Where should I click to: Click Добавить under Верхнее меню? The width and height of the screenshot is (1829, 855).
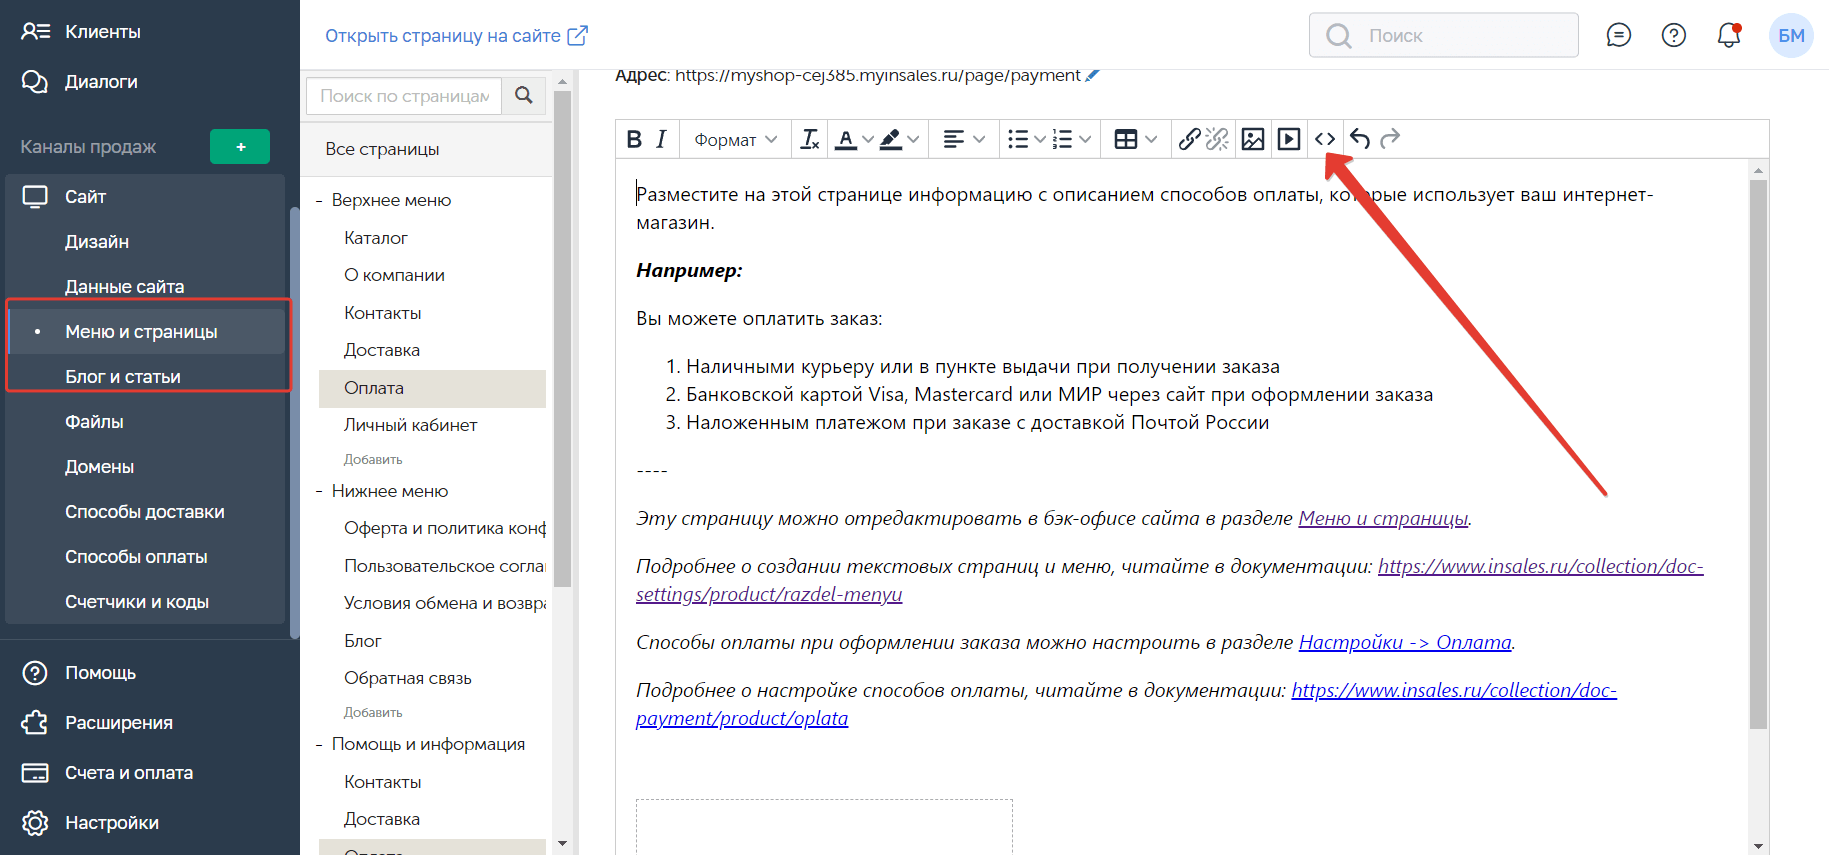pos(373,460)
